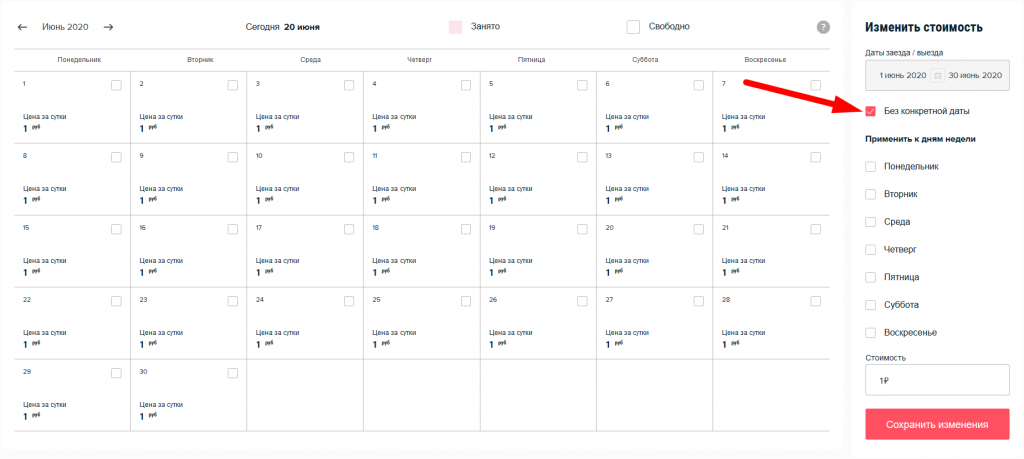1024x459 pixels.
Task: Click the help question mark icon
Action: pyautogui.click(x=823, y=27)
